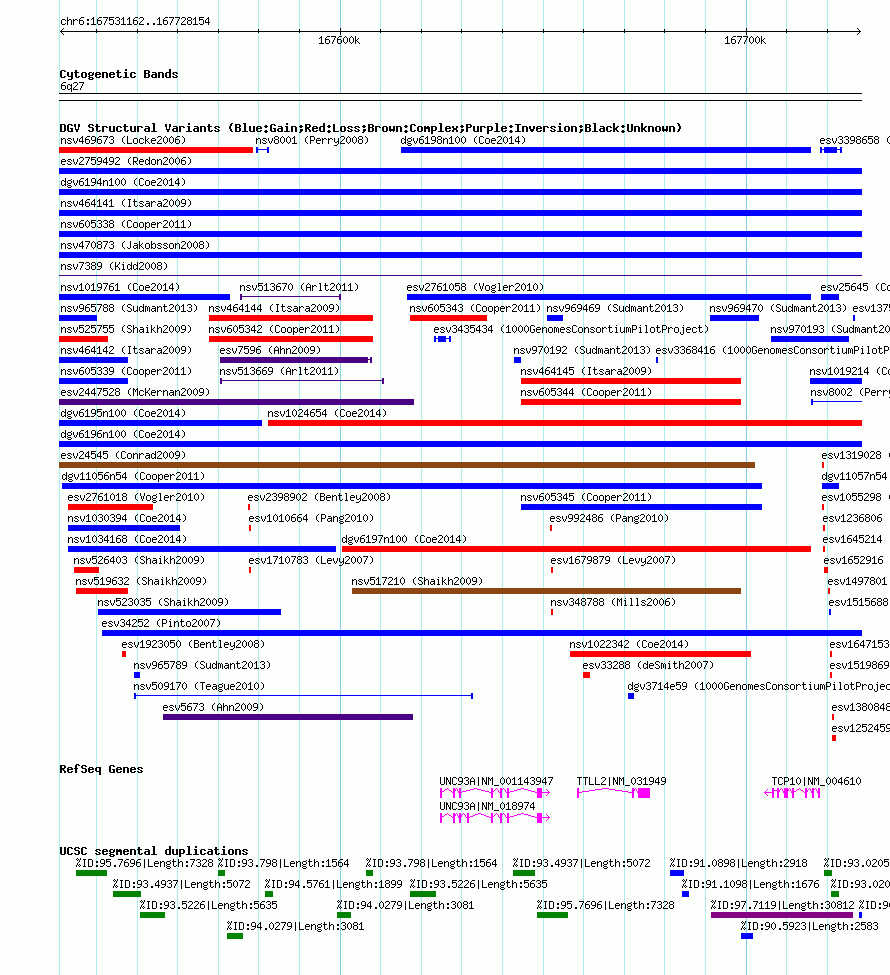Click esv2398902 (Bentley2008) label
Screen dimensions: 890x975
click(x=319, y=497)
